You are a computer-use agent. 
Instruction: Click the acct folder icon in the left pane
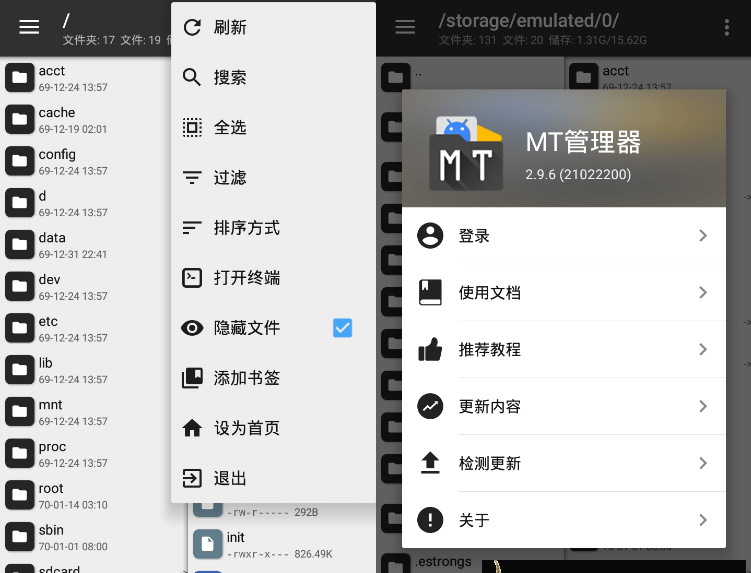pyautogui.click(x=19, y=77)
